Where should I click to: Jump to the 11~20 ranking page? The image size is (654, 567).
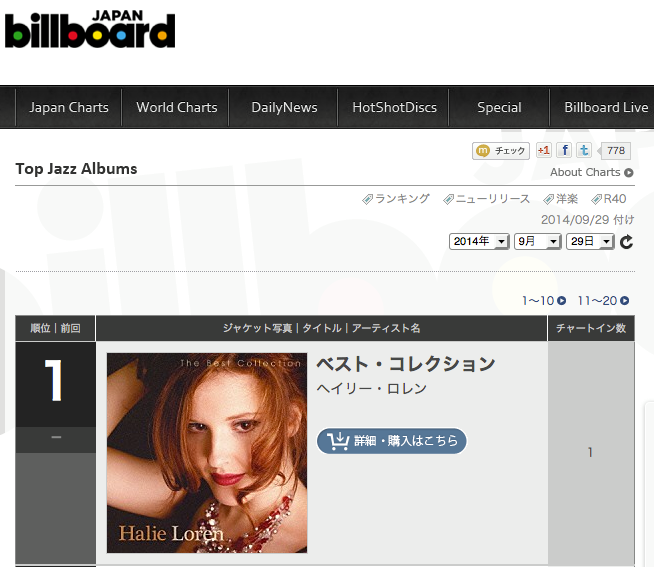click(603, 300)
